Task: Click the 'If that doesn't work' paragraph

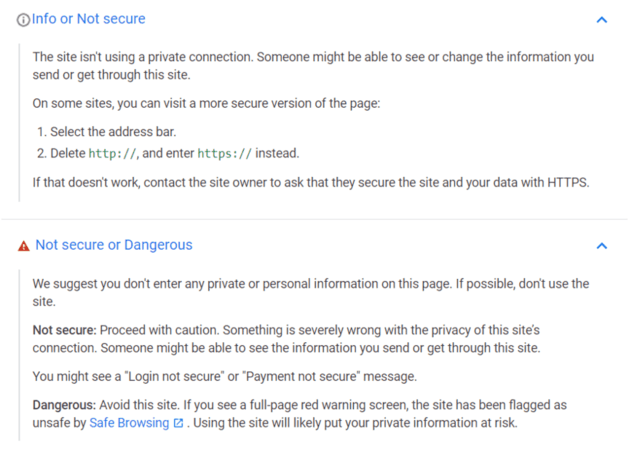Action: pos(312,181)
